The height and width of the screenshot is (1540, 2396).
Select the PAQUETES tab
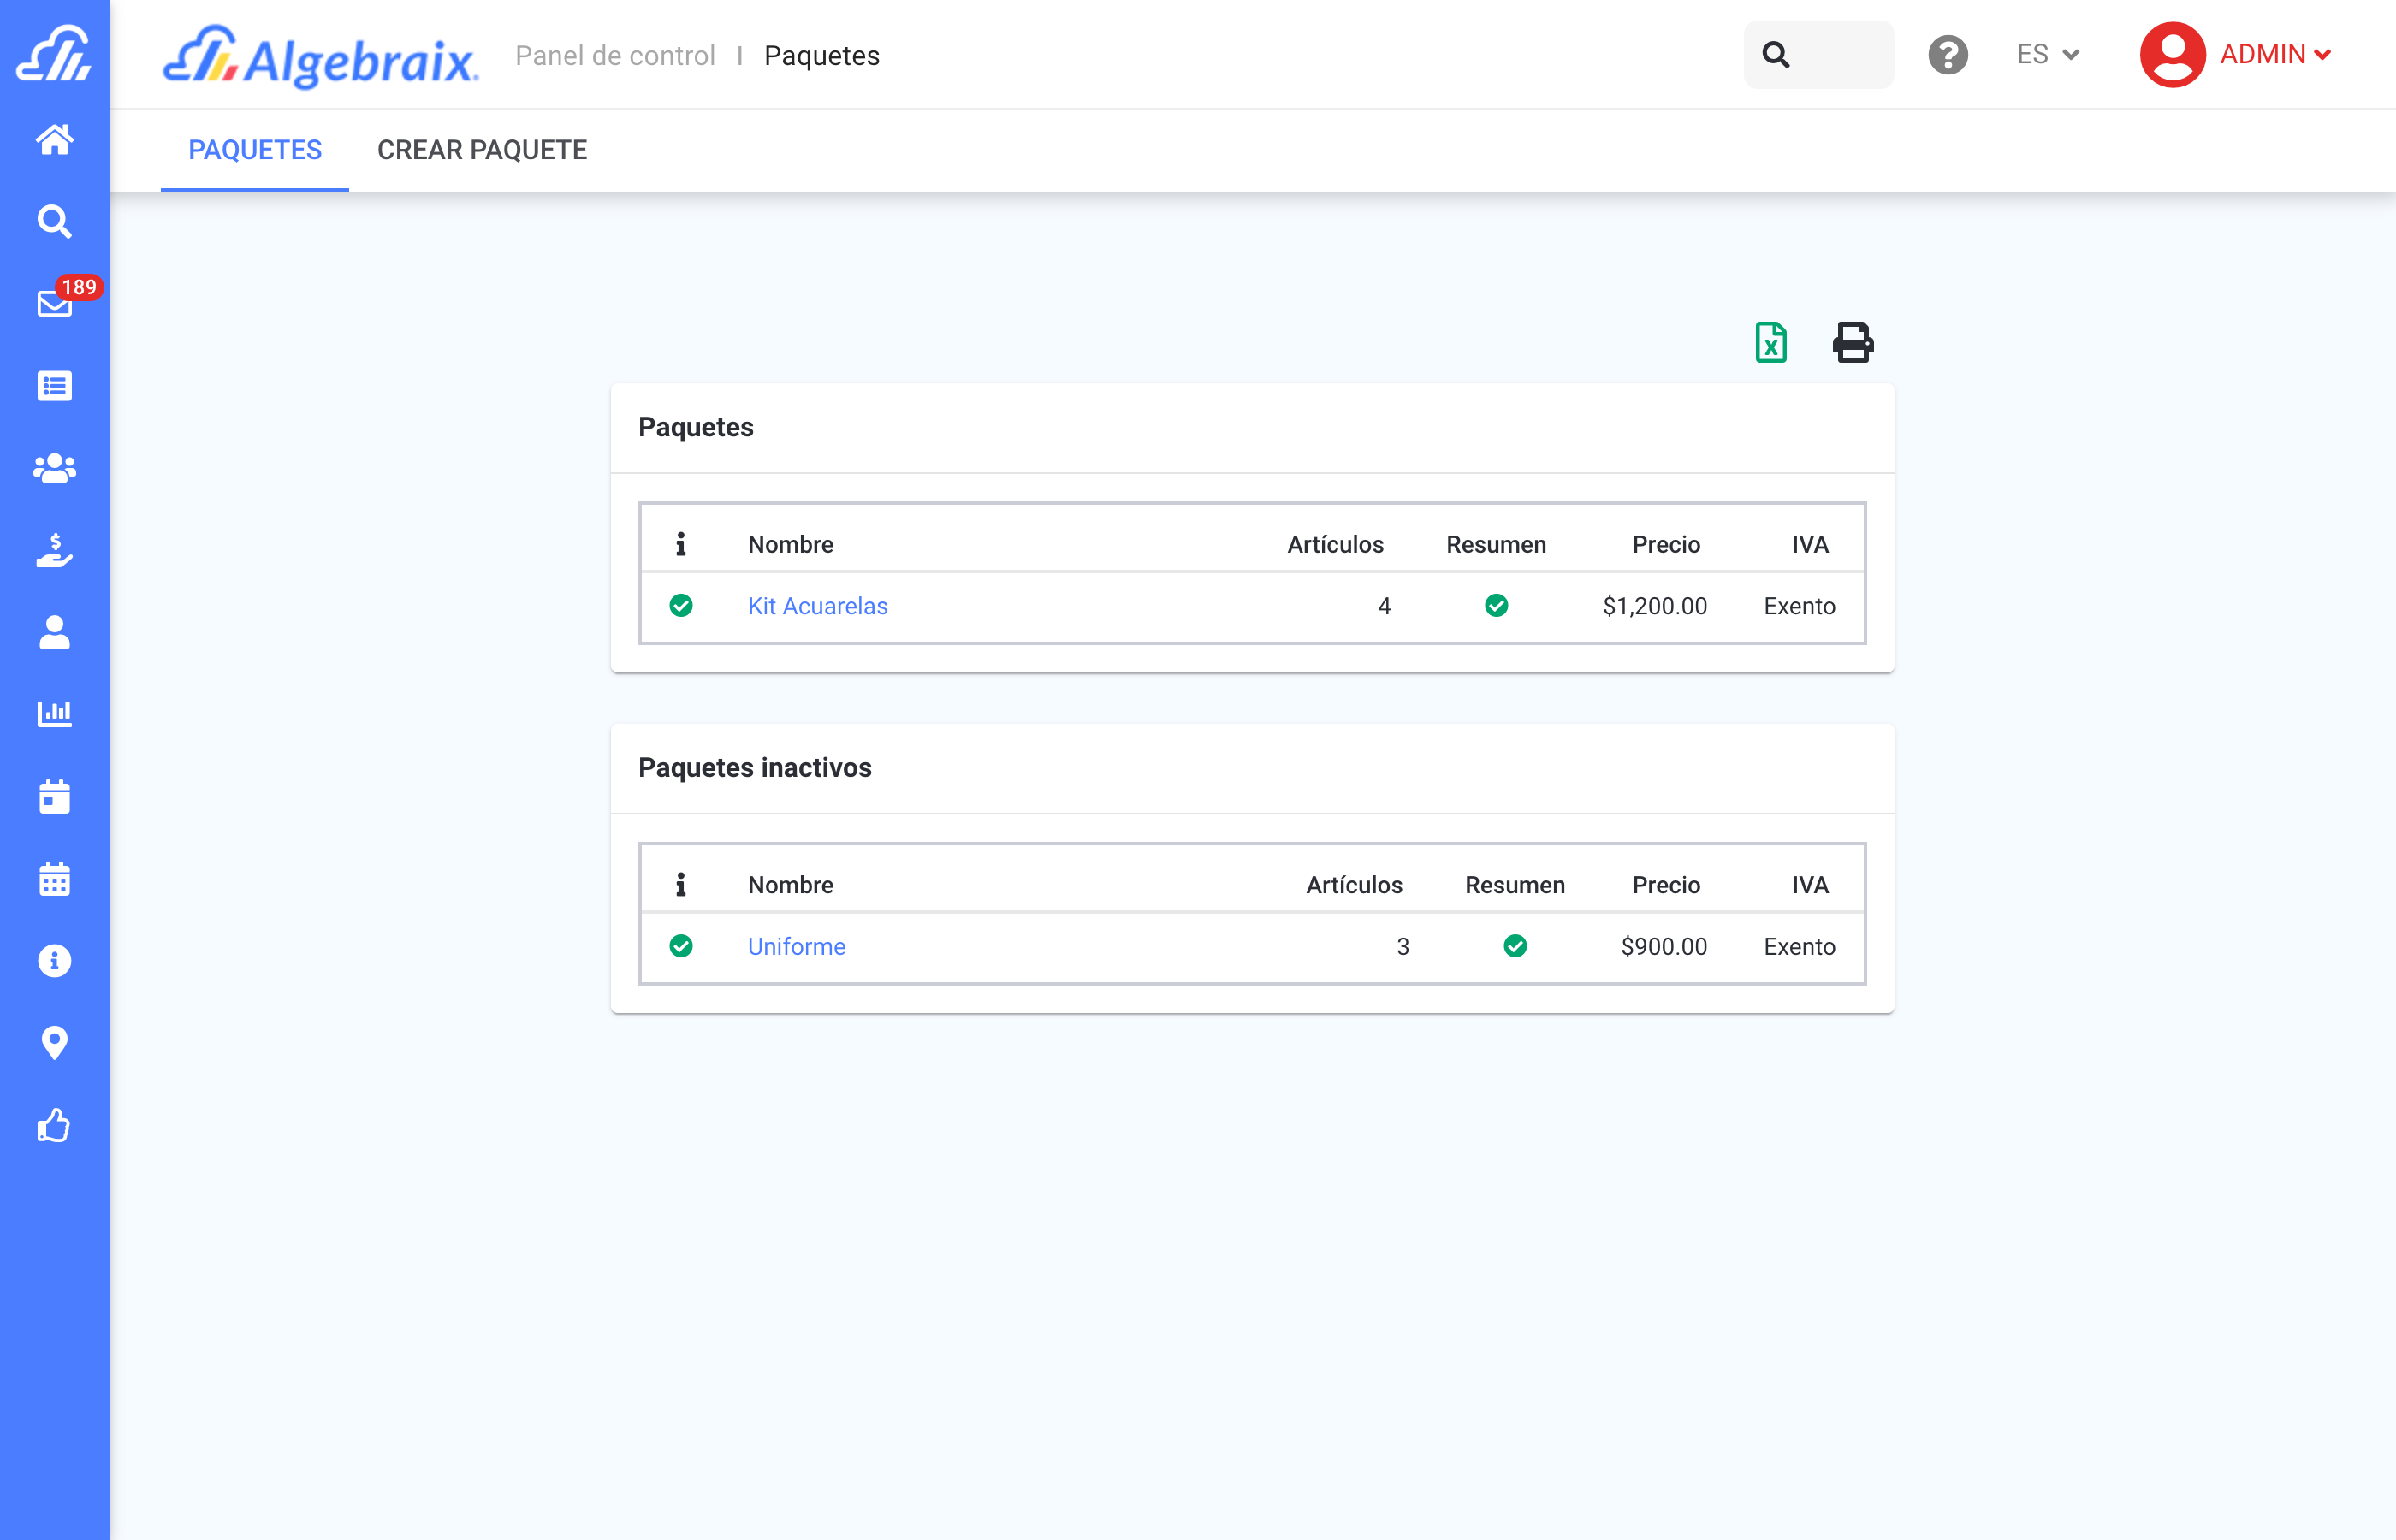[x=255, y=150]
